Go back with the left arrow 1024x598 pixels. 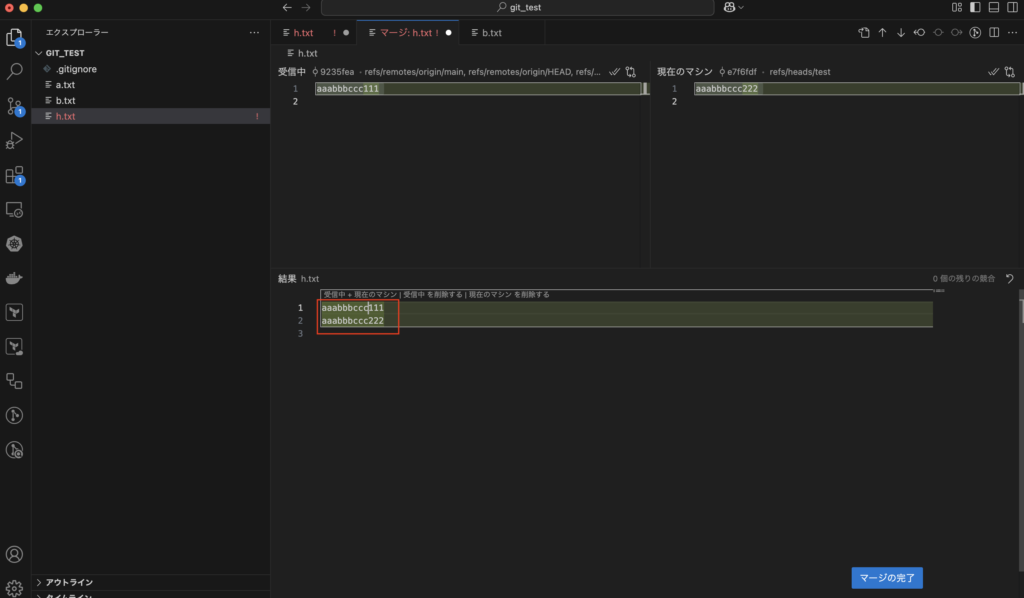287,7
